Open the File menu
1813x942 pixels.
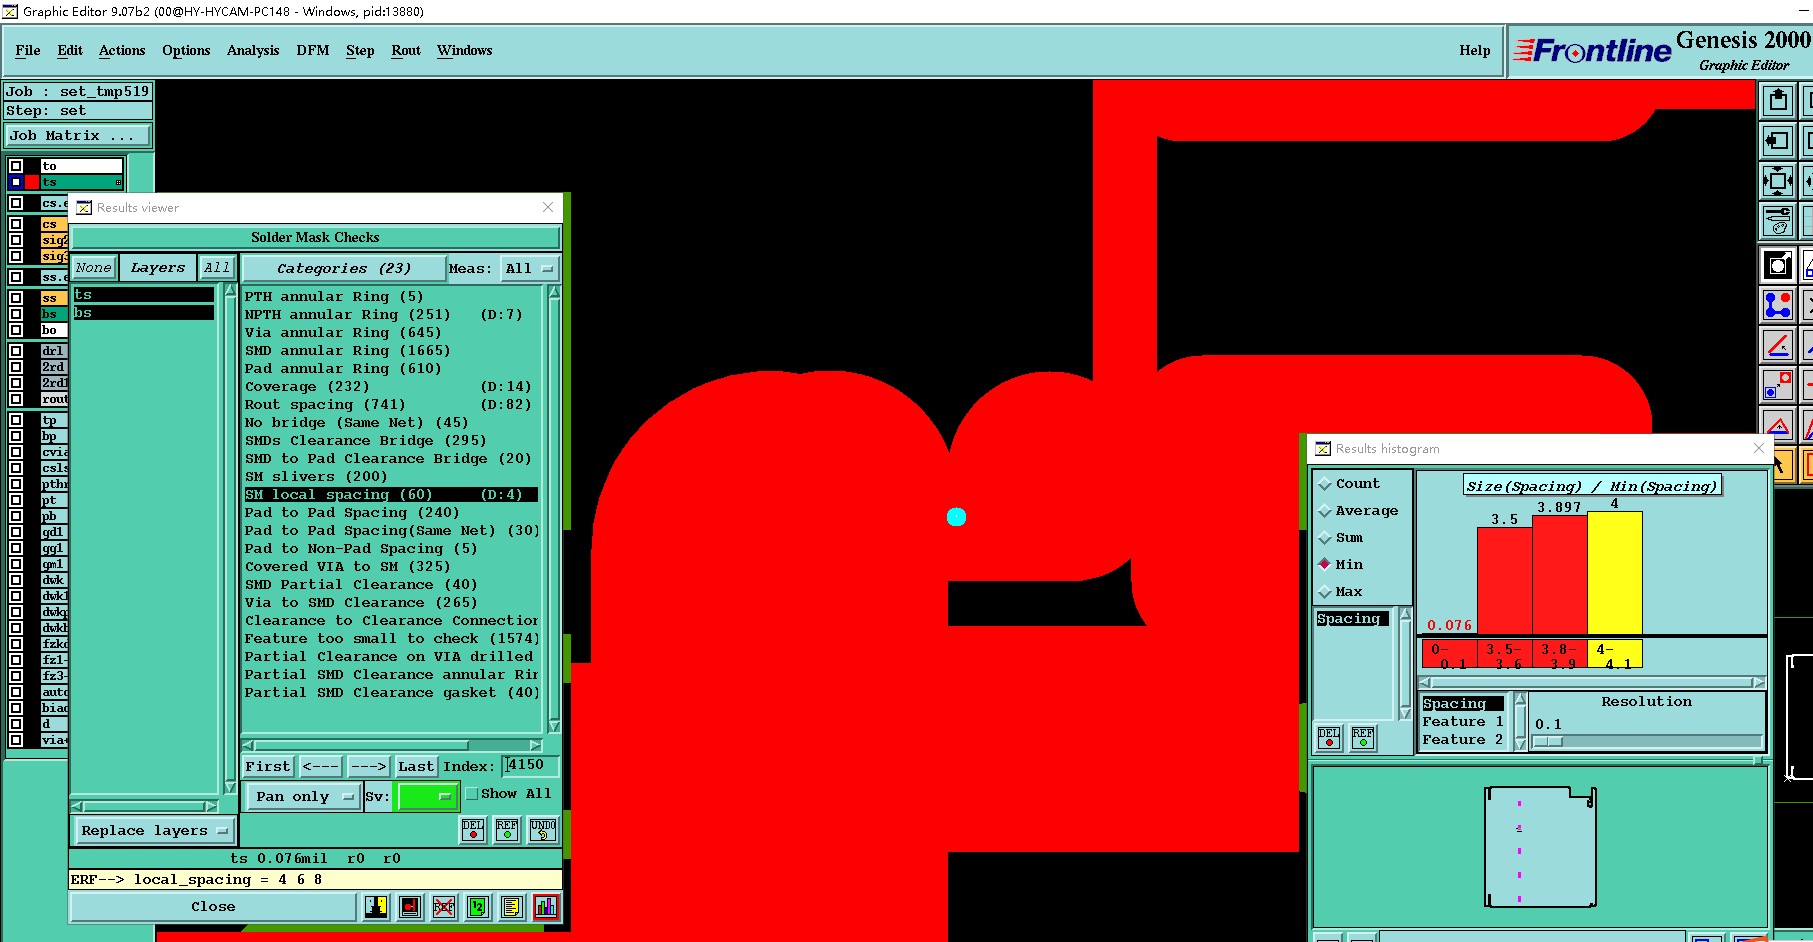pos(28,50)
